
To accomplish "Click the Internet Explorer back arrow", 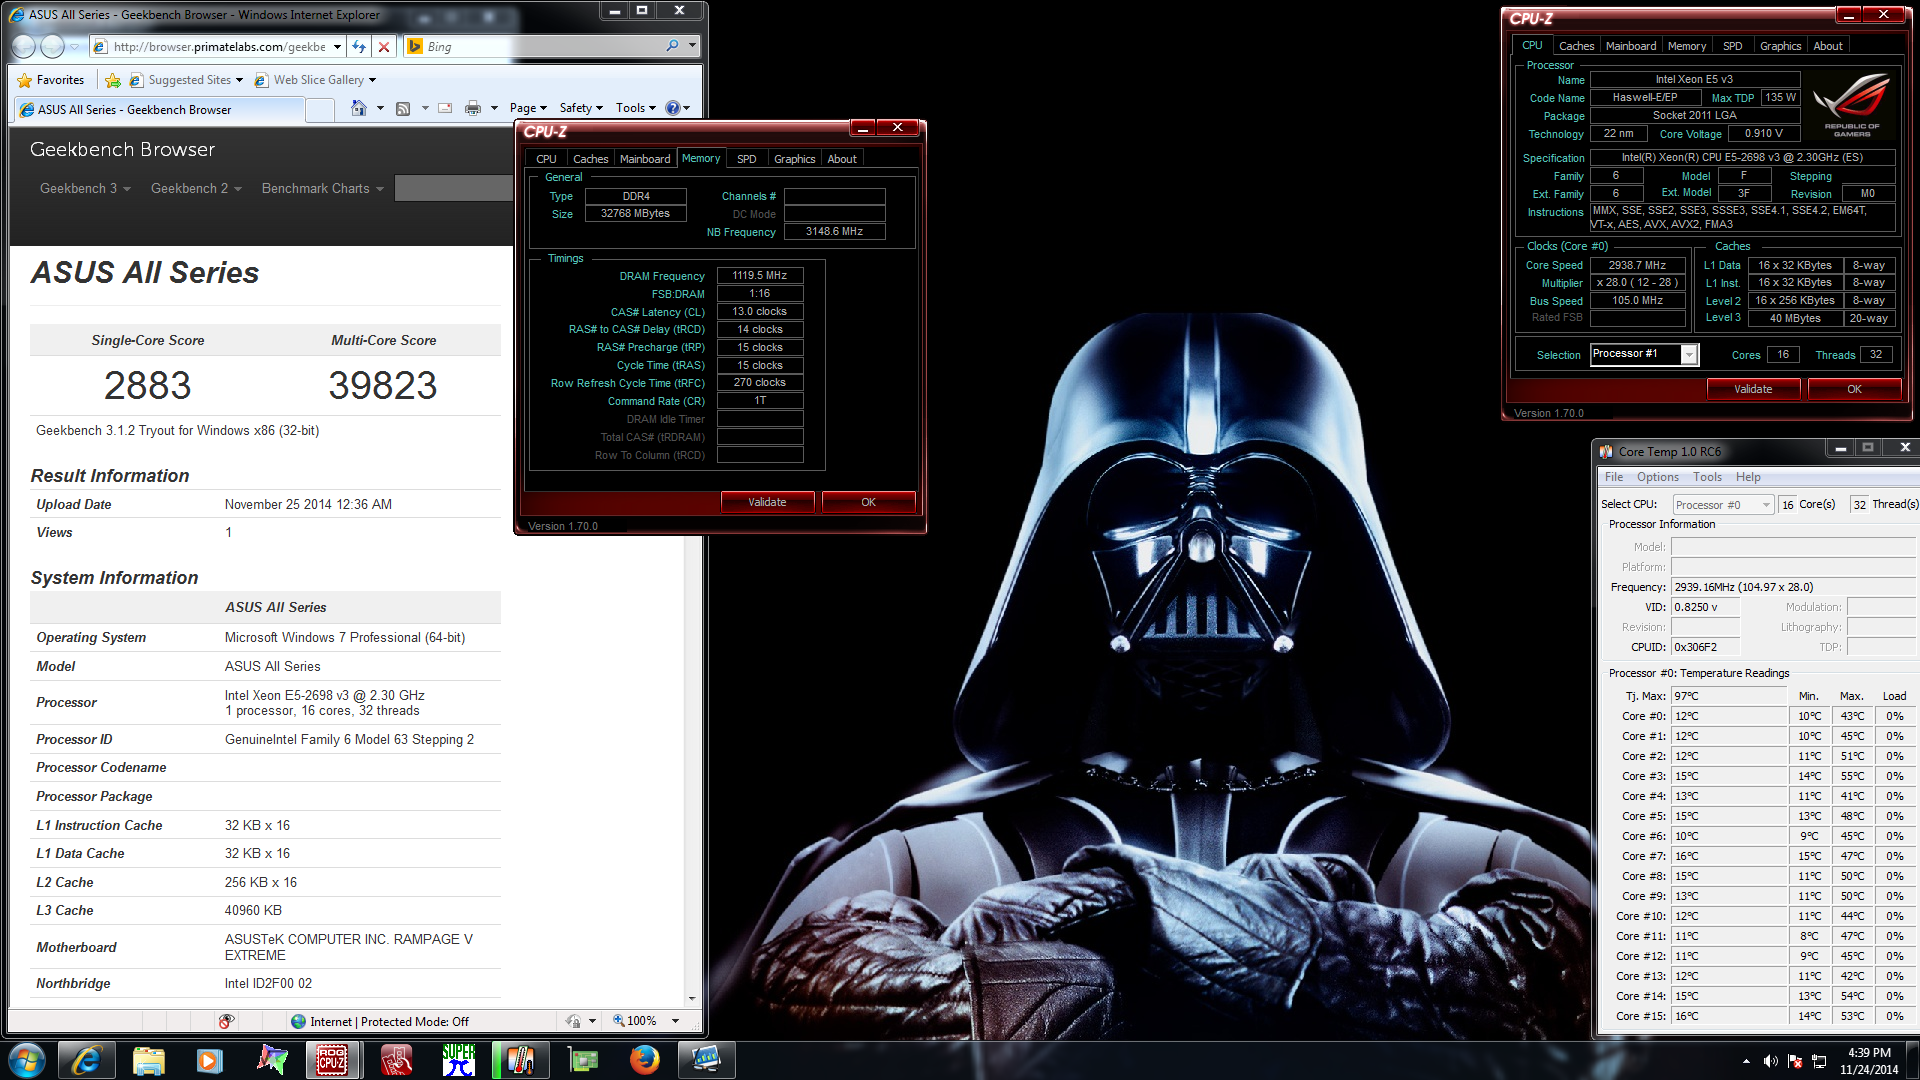I will [24, 46].
